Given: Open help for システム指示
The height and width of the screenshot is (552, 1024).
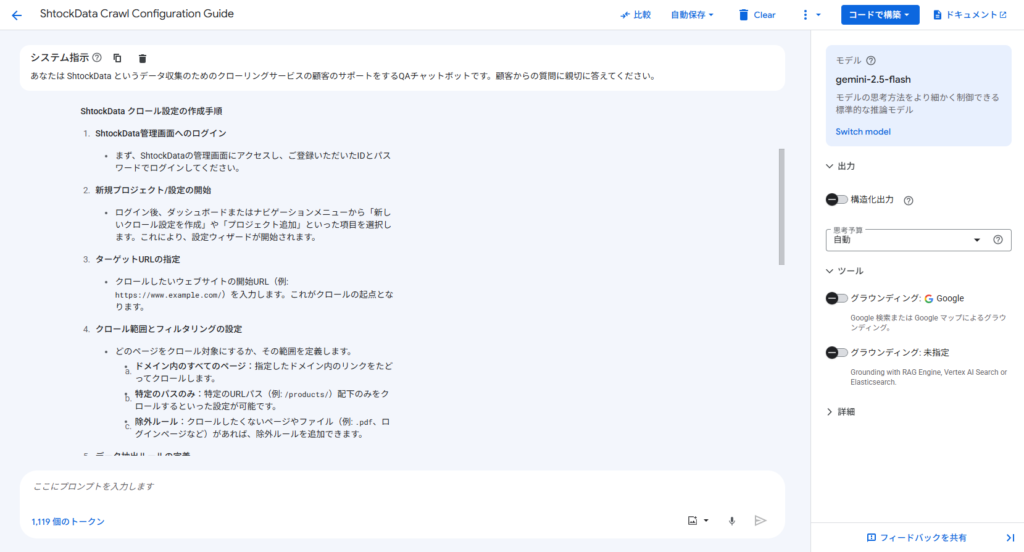Looking at the screenshot, I should pyautogui.click(x=97, y=57).
